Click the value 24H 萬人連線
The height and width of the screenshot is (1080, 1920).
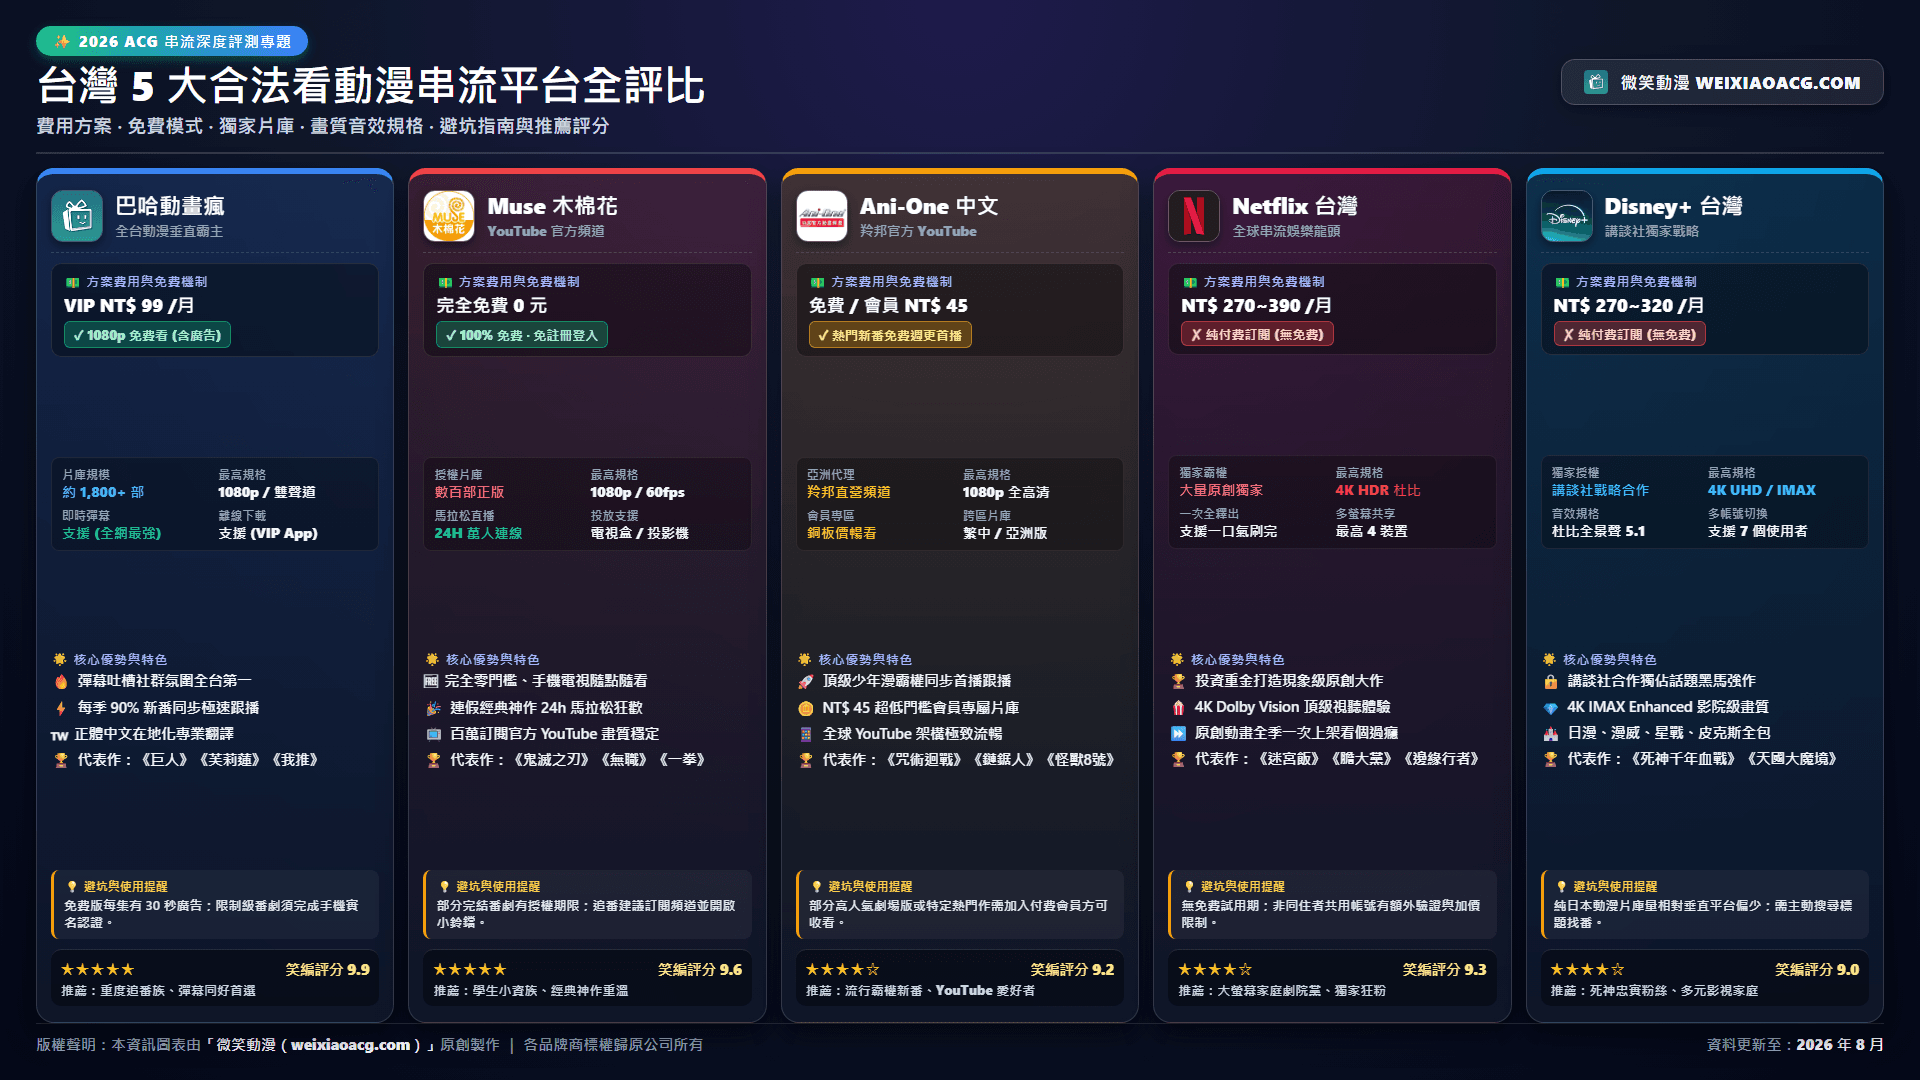coord(478,533)
